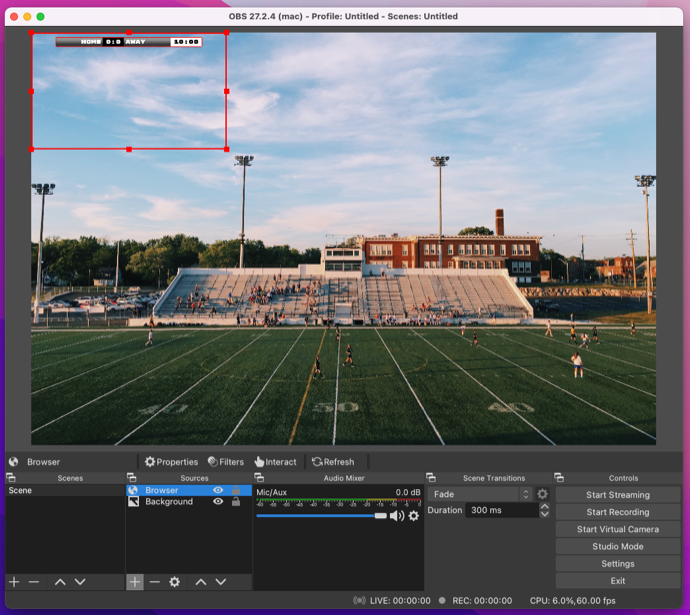Open Filters for the selected source

[x=225, y=462]
